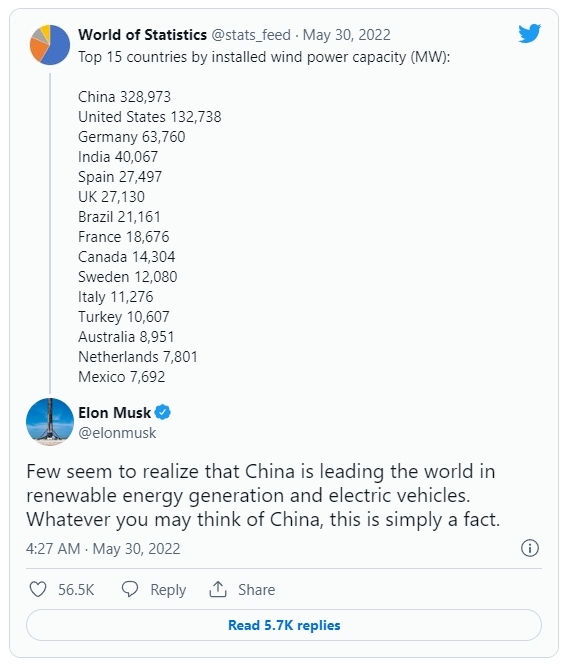The image size is (568, 668).
Task: Click the share upload arrow icon
Action: point(218,589)
